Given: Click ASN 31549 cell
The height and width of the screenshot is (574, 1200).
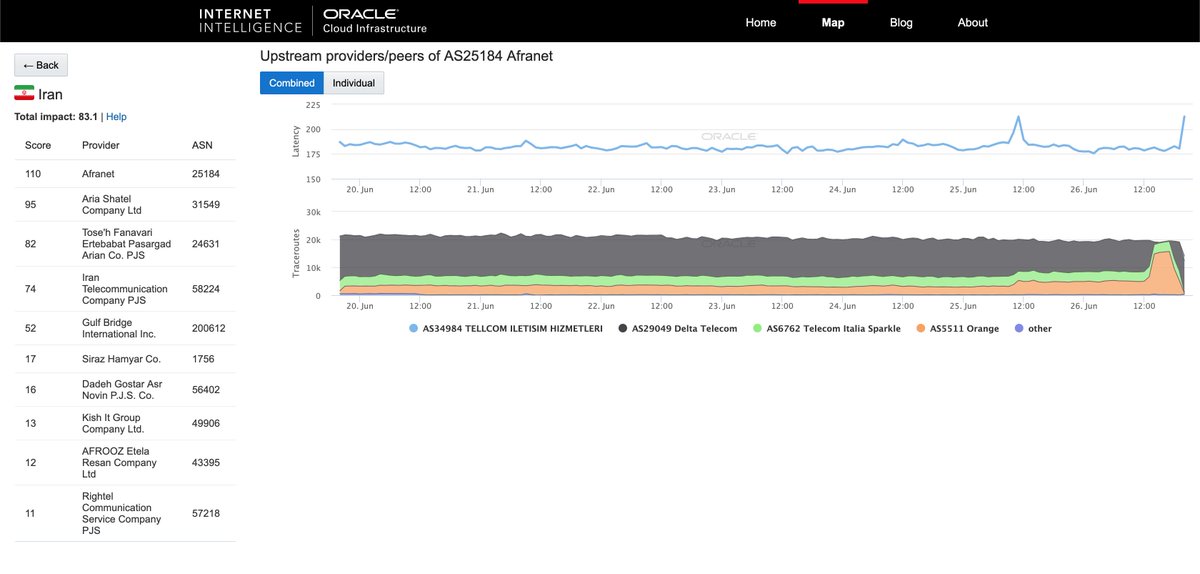Looking at the screenshot, I should click(x=205, y=205).
